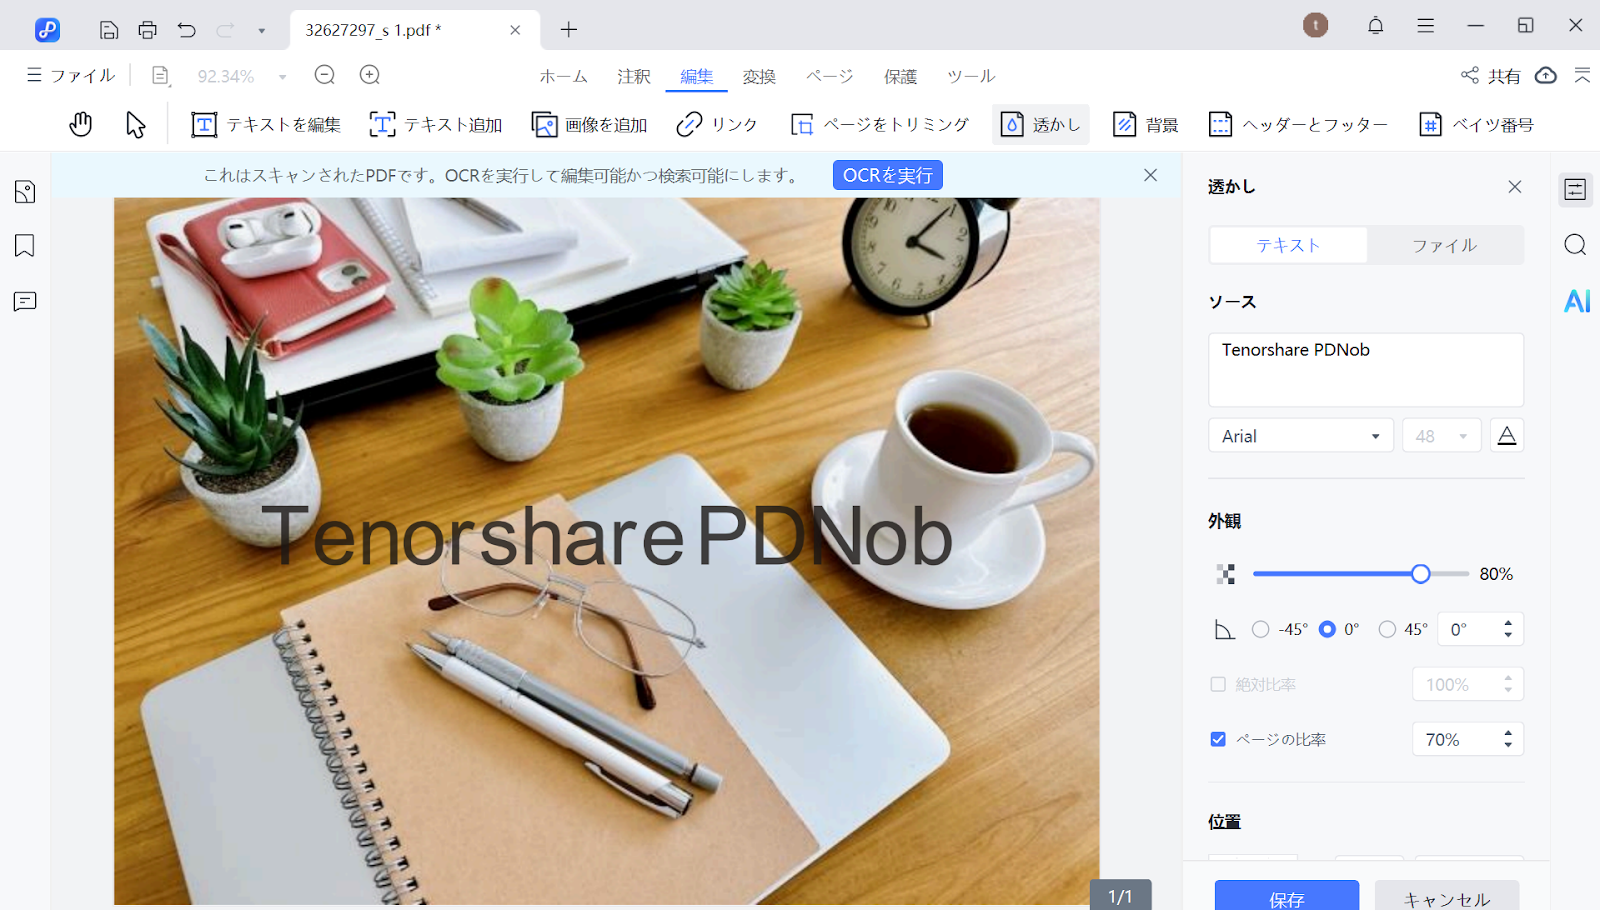Select the 0° rotation radio
Viewport: 1600px width, 910px height.
pos(1327,629)
